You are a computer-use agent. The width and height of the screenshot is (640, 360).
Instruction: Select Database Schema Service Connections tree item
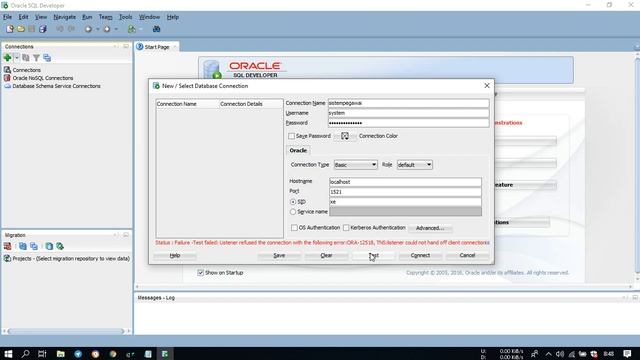point(56,86)
